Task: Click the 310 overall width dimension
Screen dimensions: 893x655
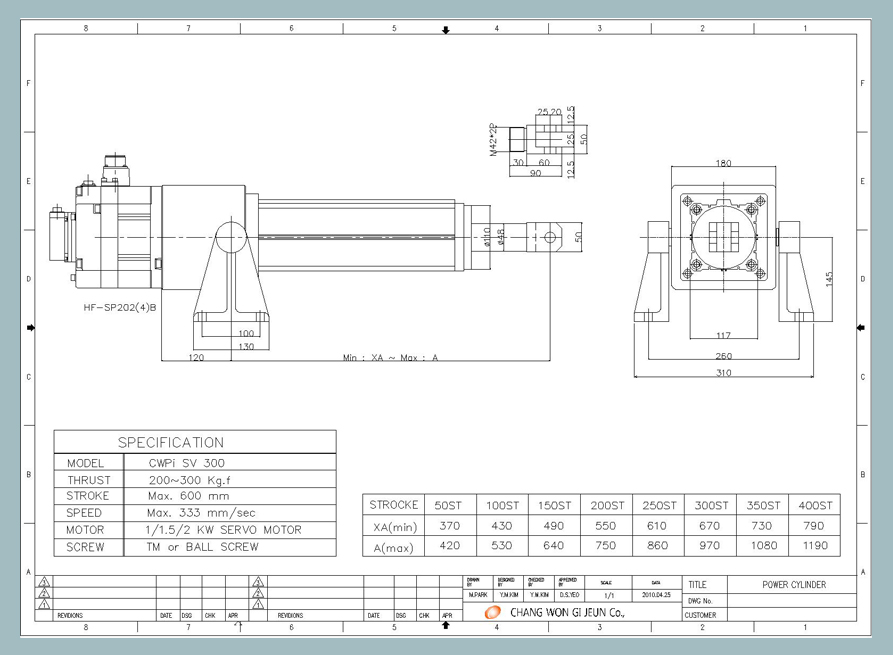Action: pyautogui.click(x=723, y=372)
